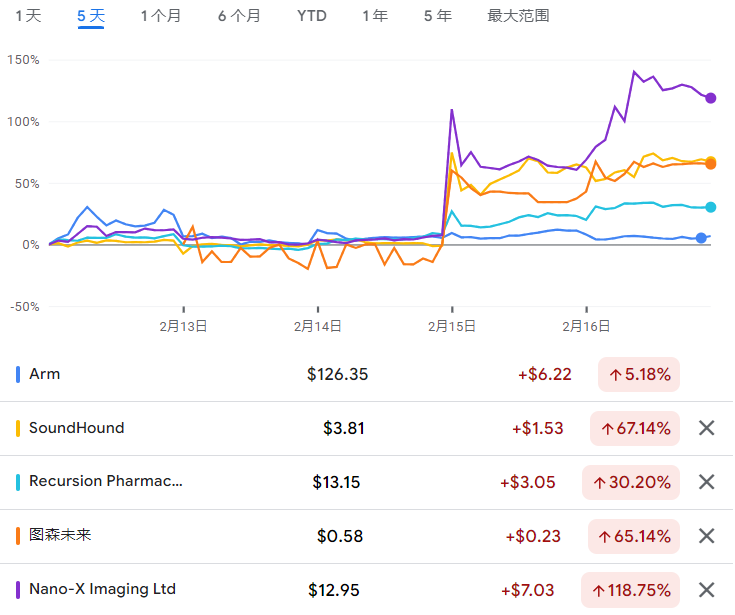Click the blue Arm color marker
Screen dimensions: 735x615
pos(18,375)
